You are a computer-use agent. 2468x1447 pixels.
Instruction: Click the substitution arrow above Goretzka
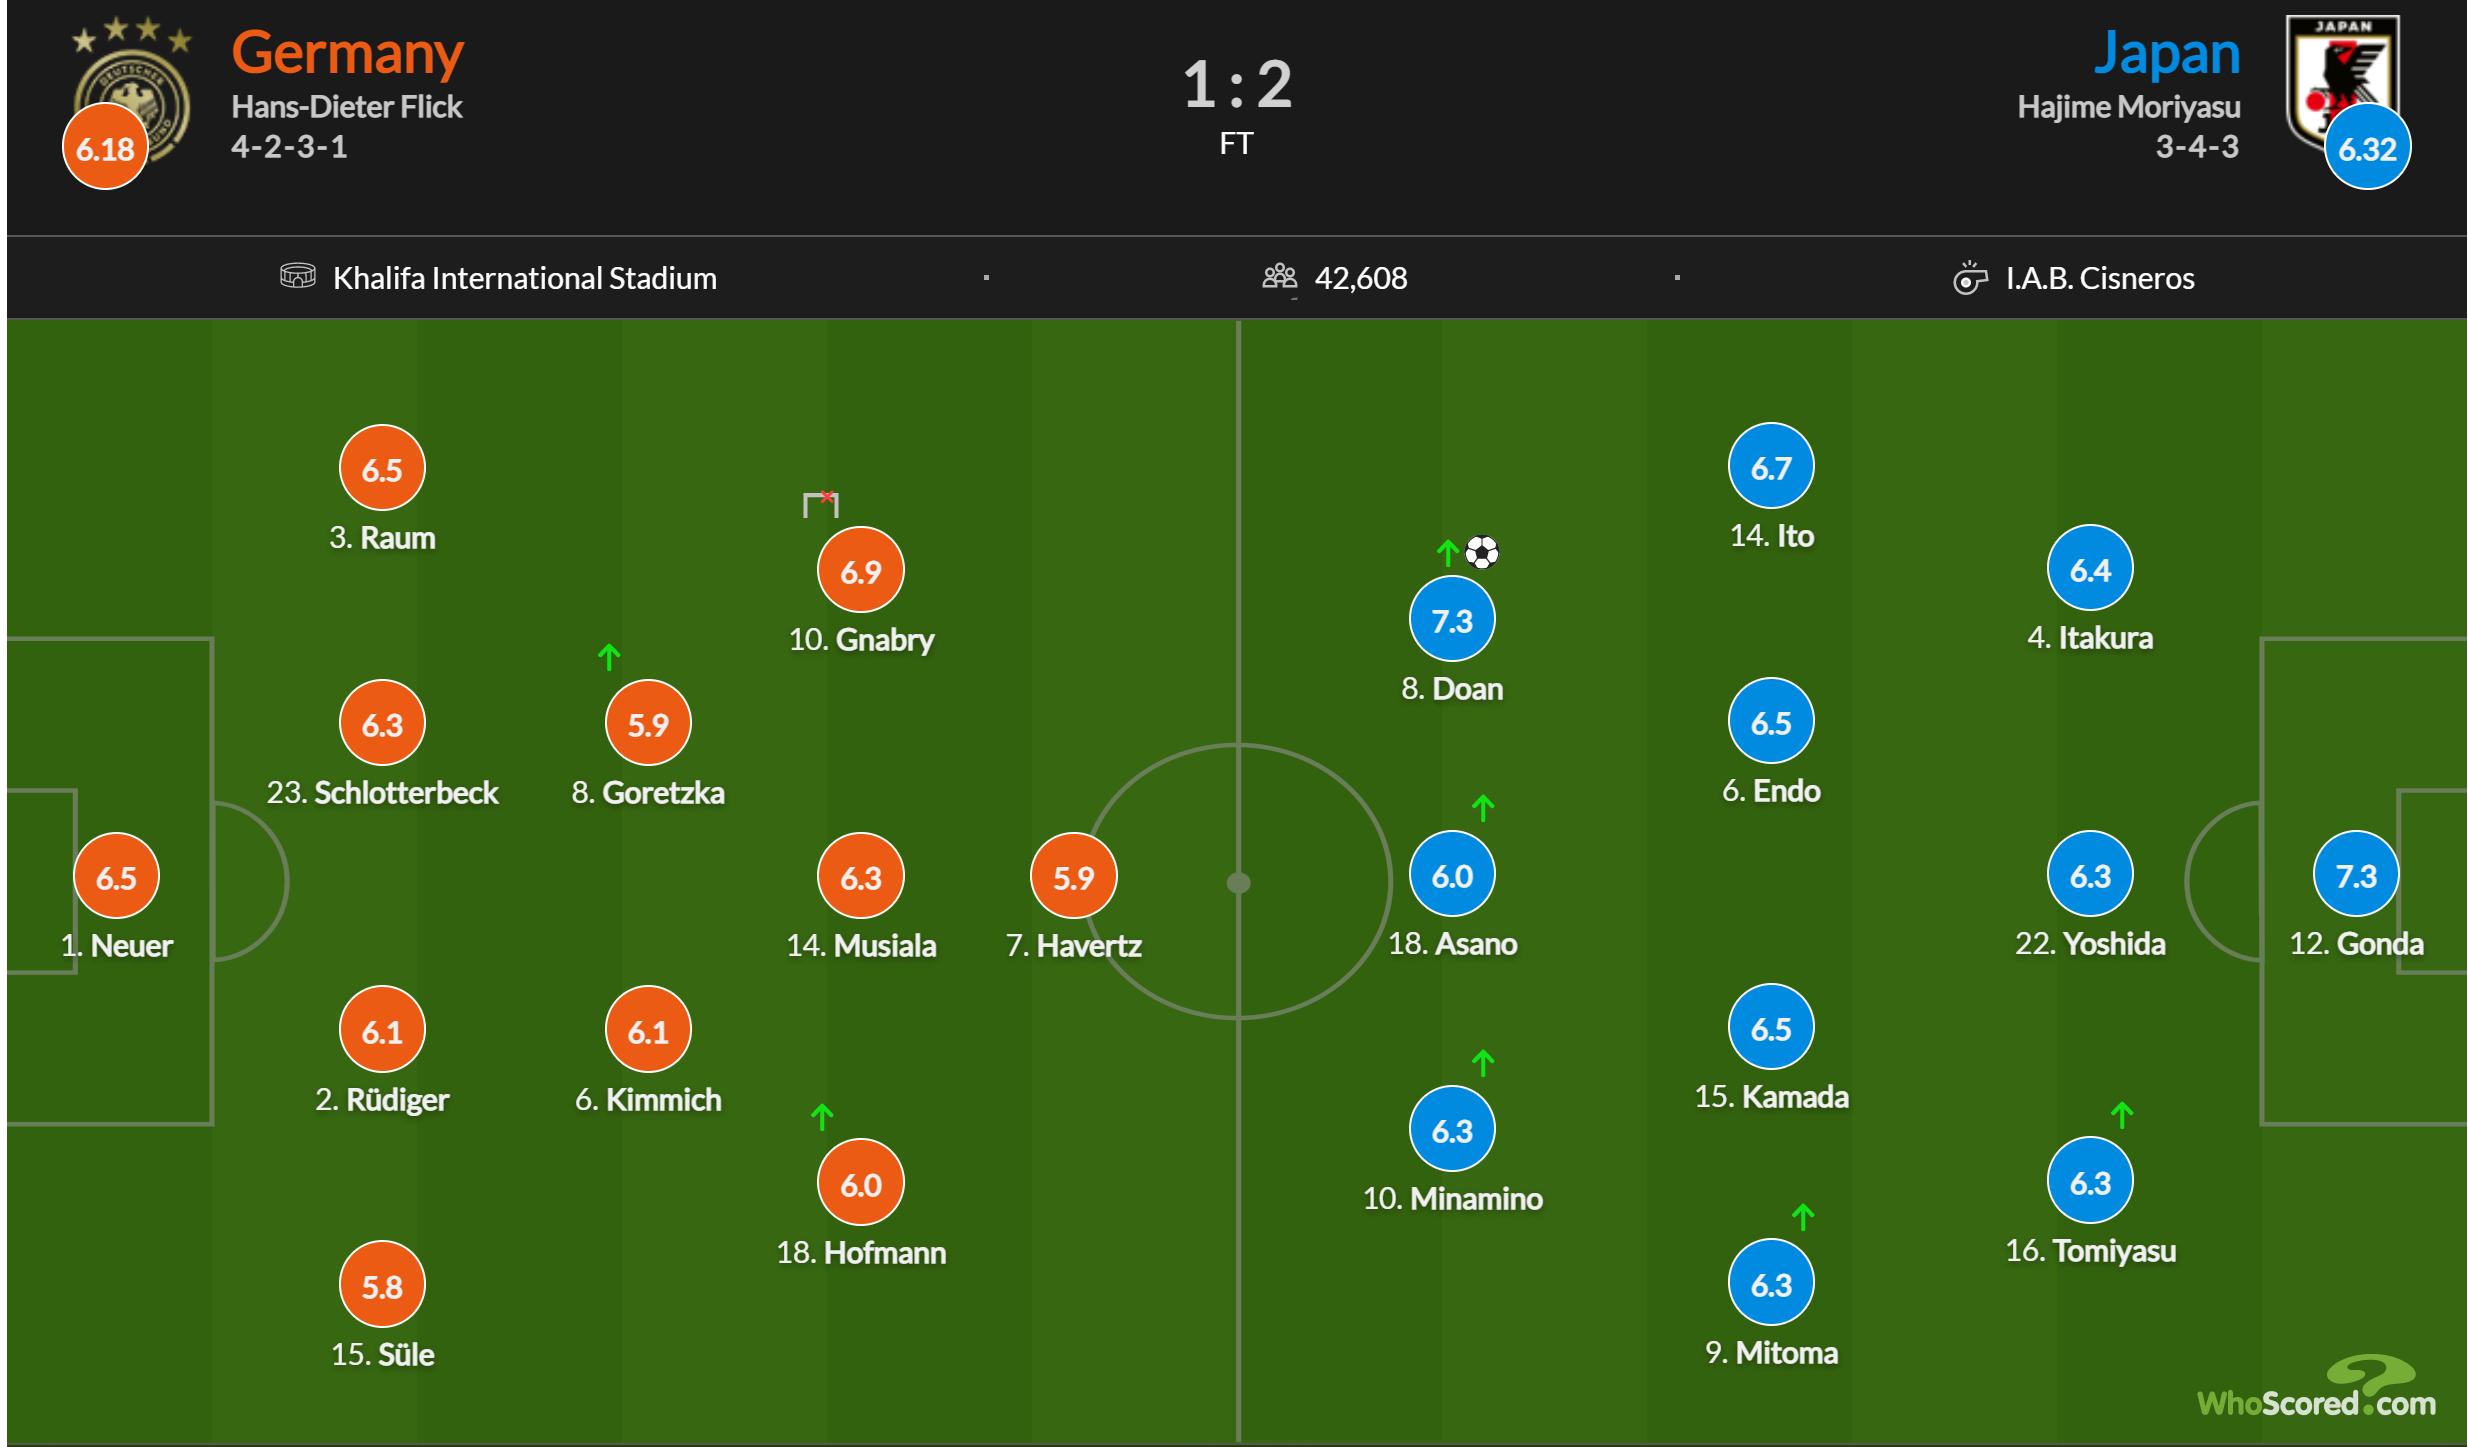pos(609,657)
